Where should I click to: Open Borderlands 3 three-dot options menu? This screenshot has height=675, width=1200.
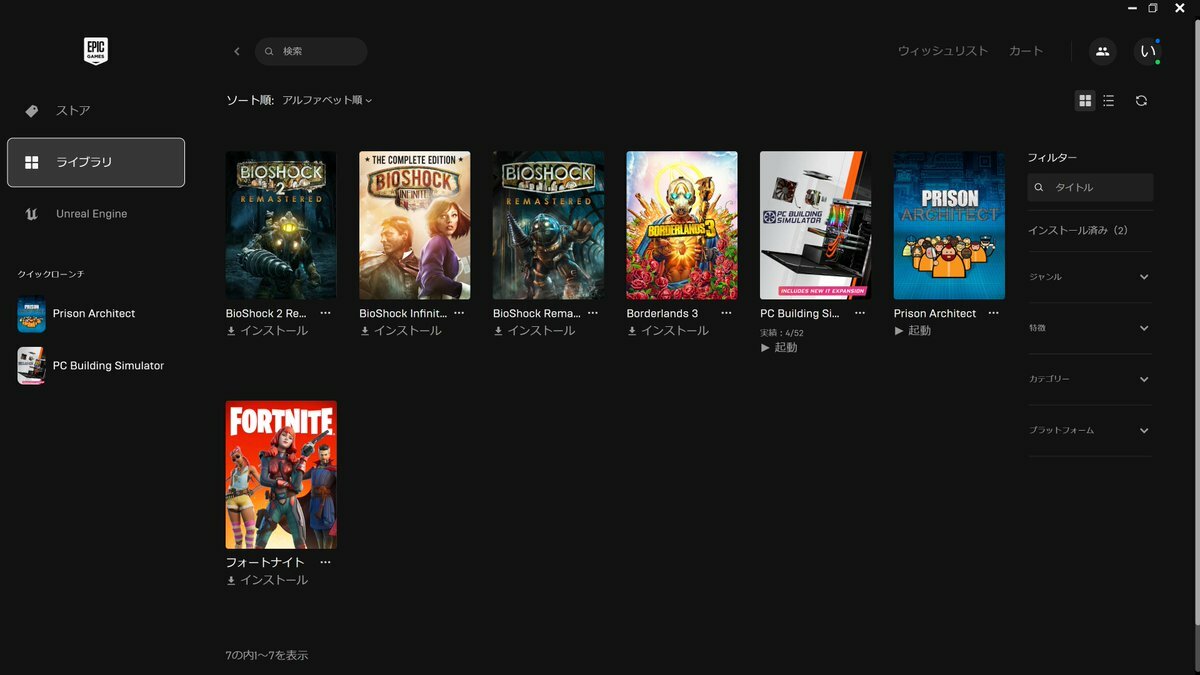726,313
